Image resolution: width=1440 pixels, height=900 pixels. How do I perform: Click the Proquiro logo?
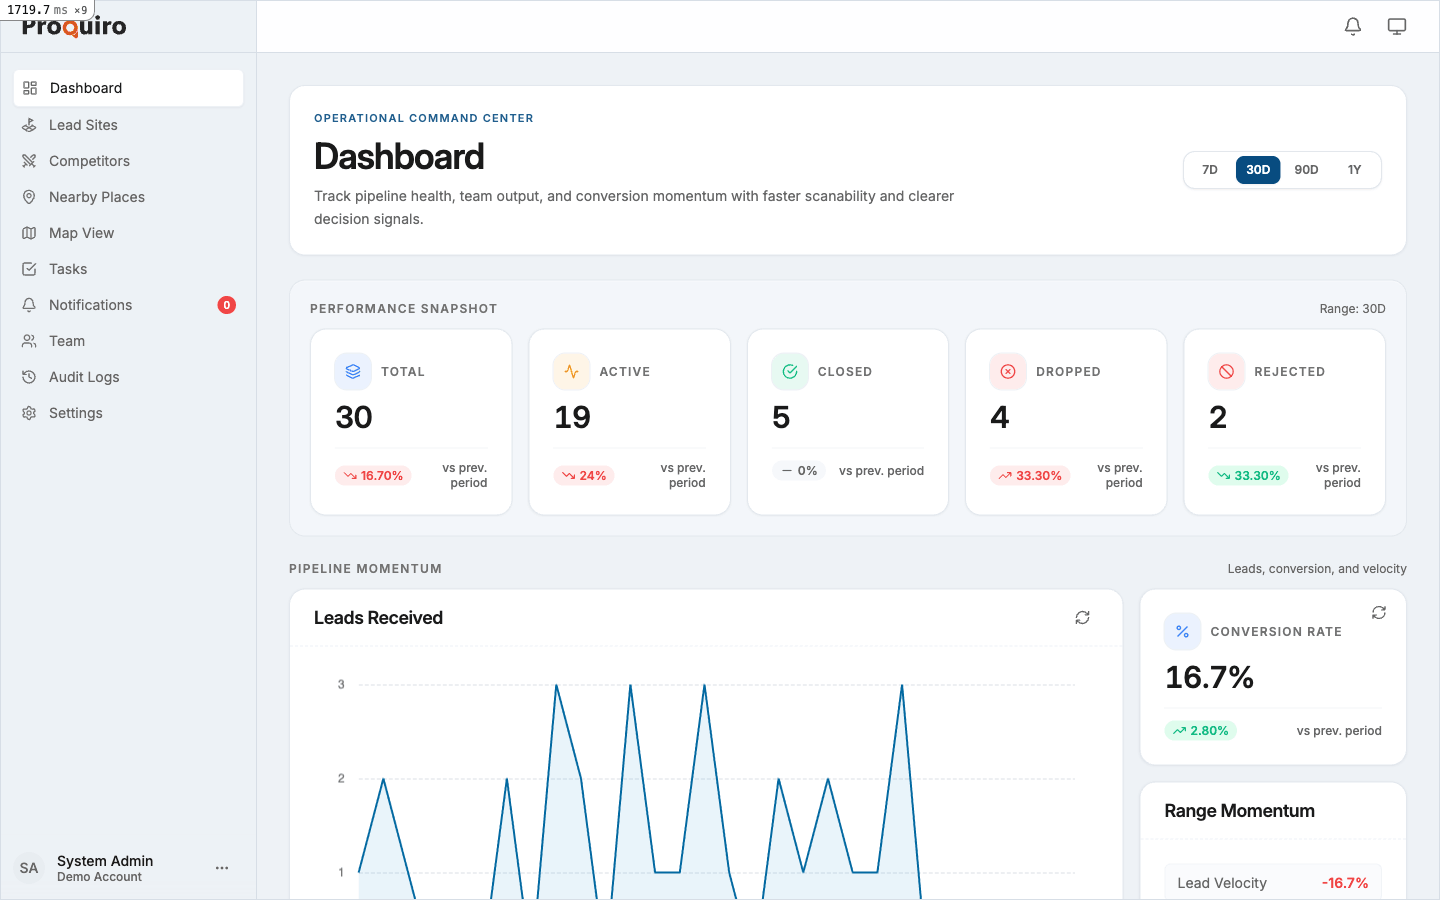coord(74,26)
